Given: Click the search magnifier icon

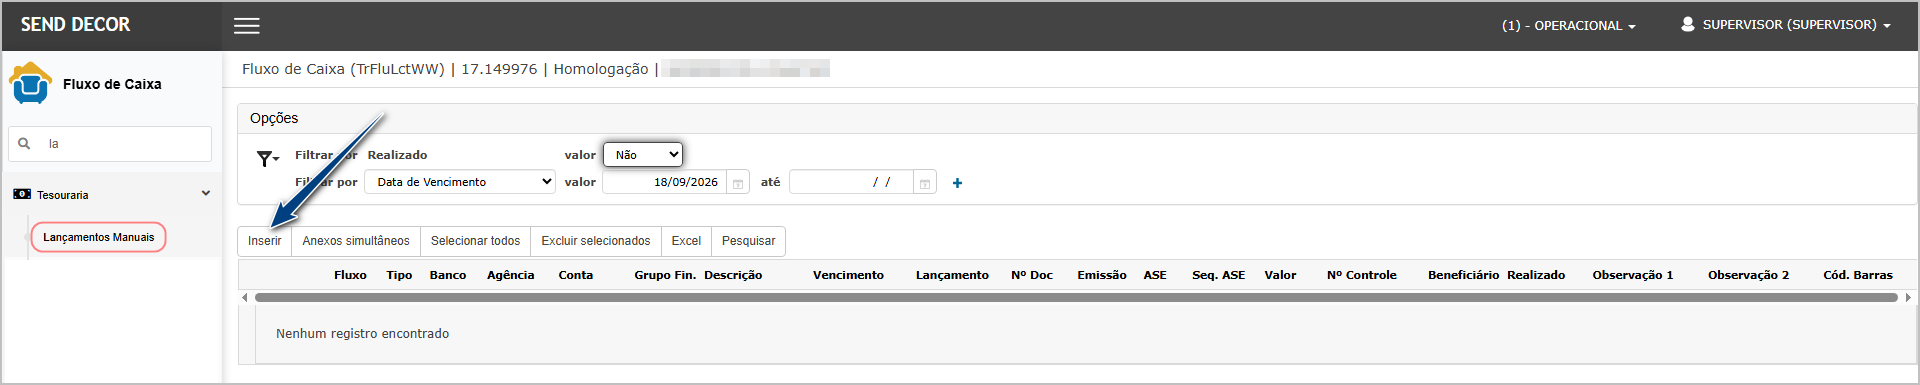Looking at the screenshot, I should click(x=24, y=143).
